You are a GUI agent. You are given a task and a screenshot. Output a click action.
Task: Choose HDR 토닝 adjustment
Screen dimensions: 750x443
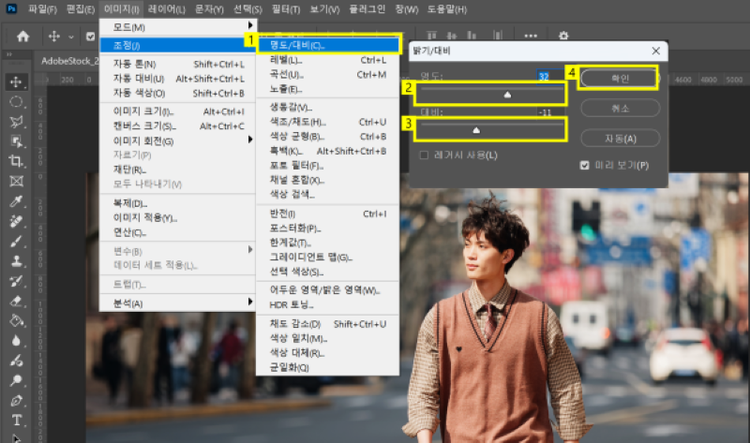(x=328, y=305)
